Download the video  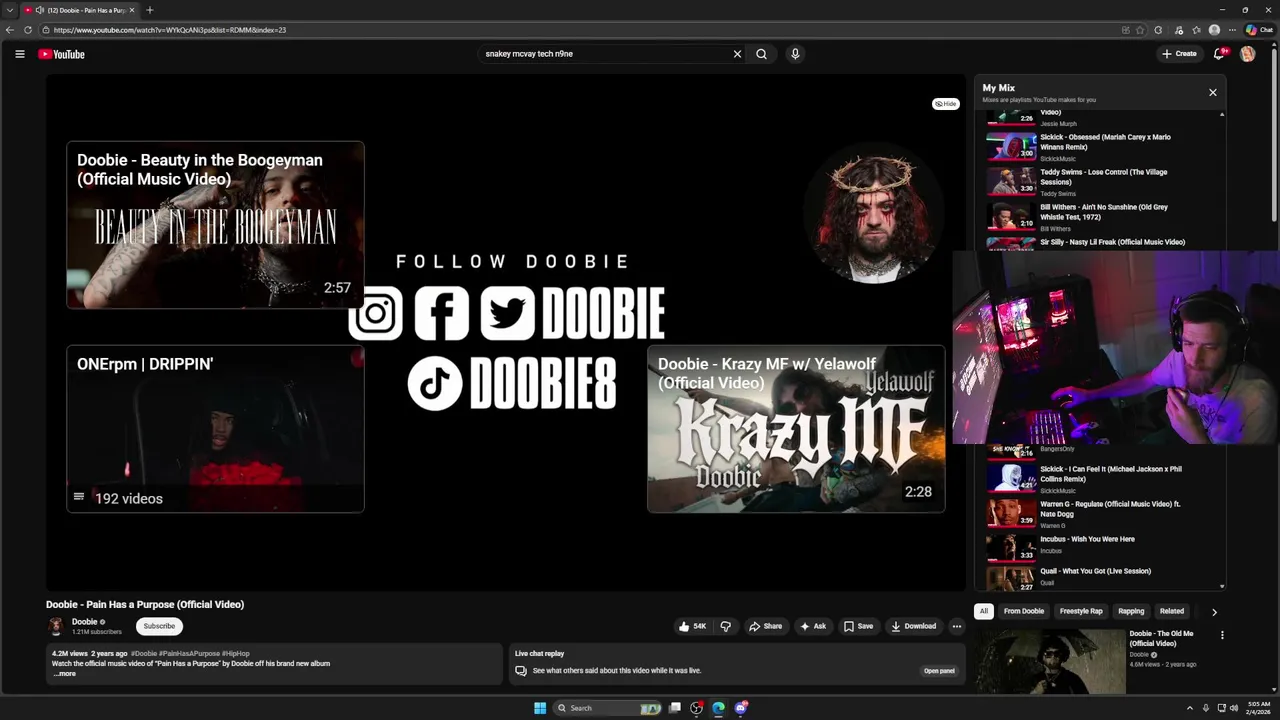click(x=913, y=626)
